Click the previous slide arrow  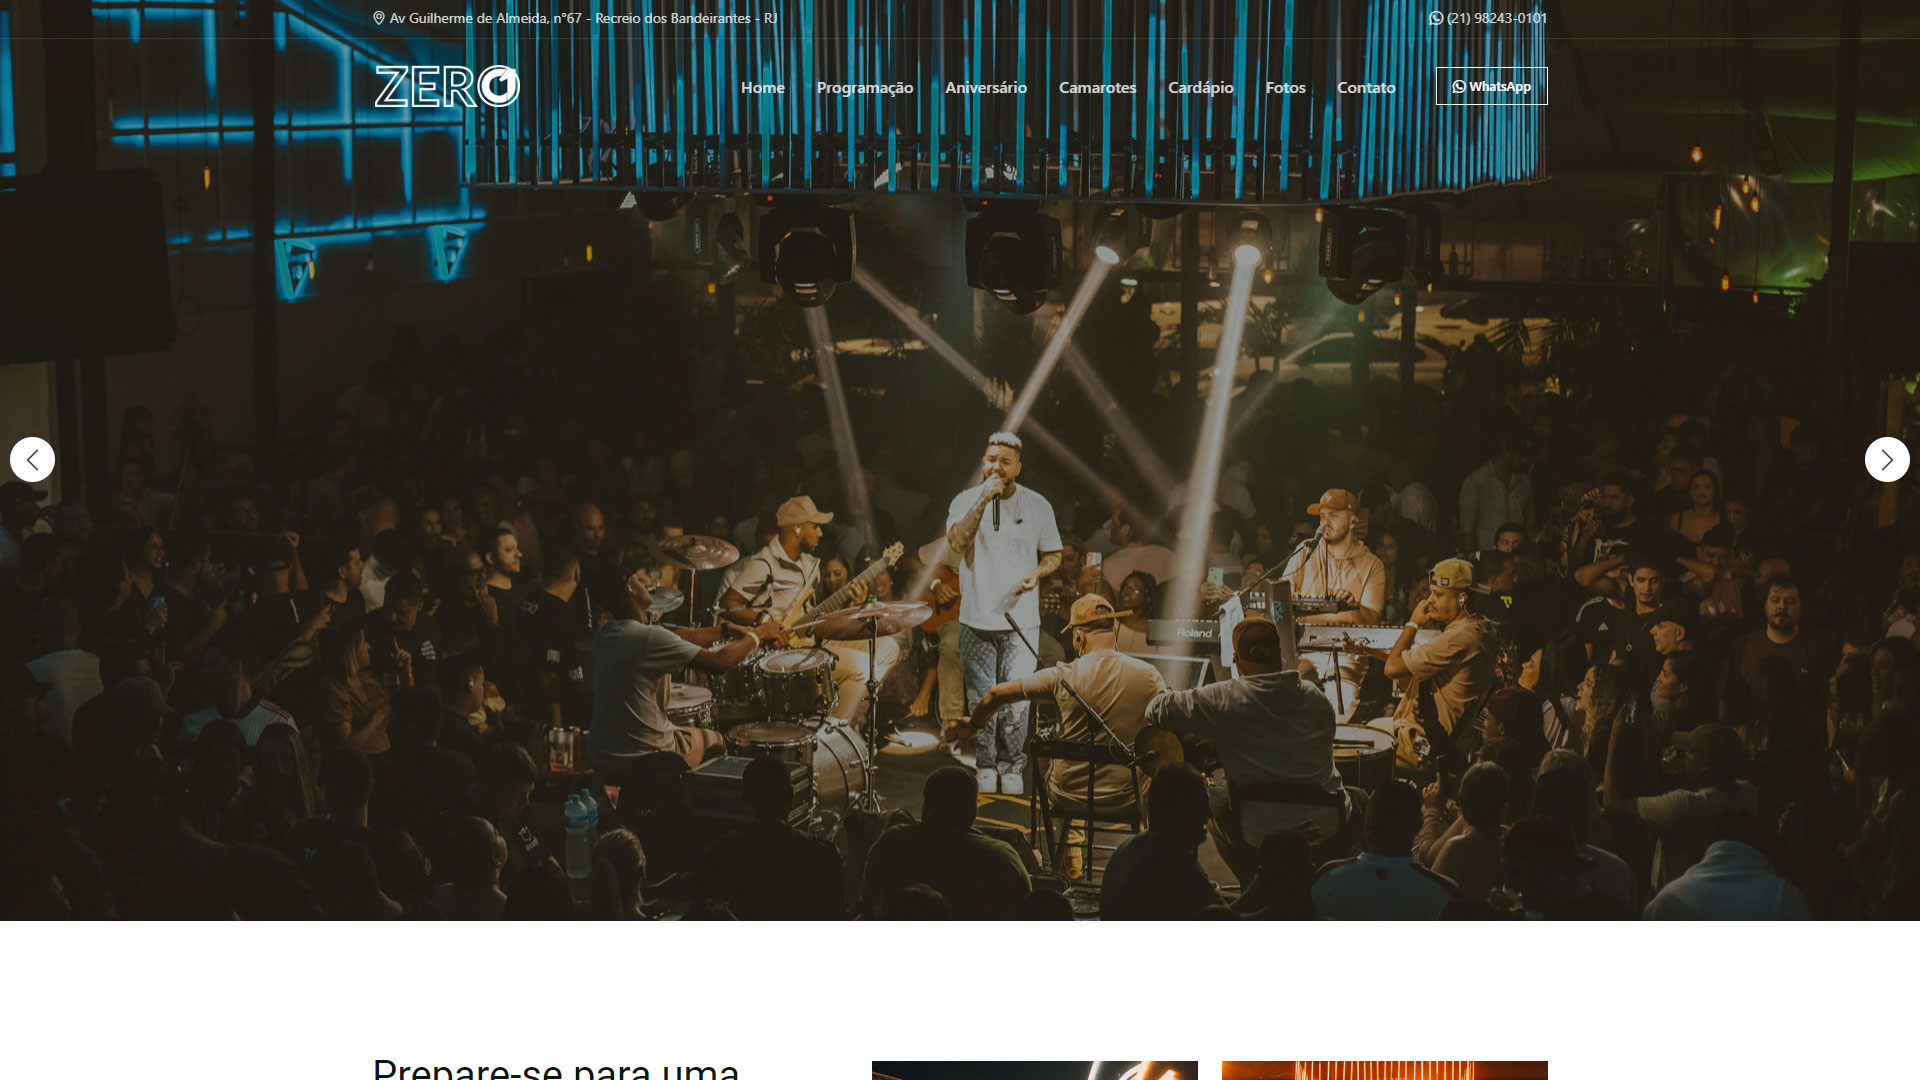coord(33,460)
